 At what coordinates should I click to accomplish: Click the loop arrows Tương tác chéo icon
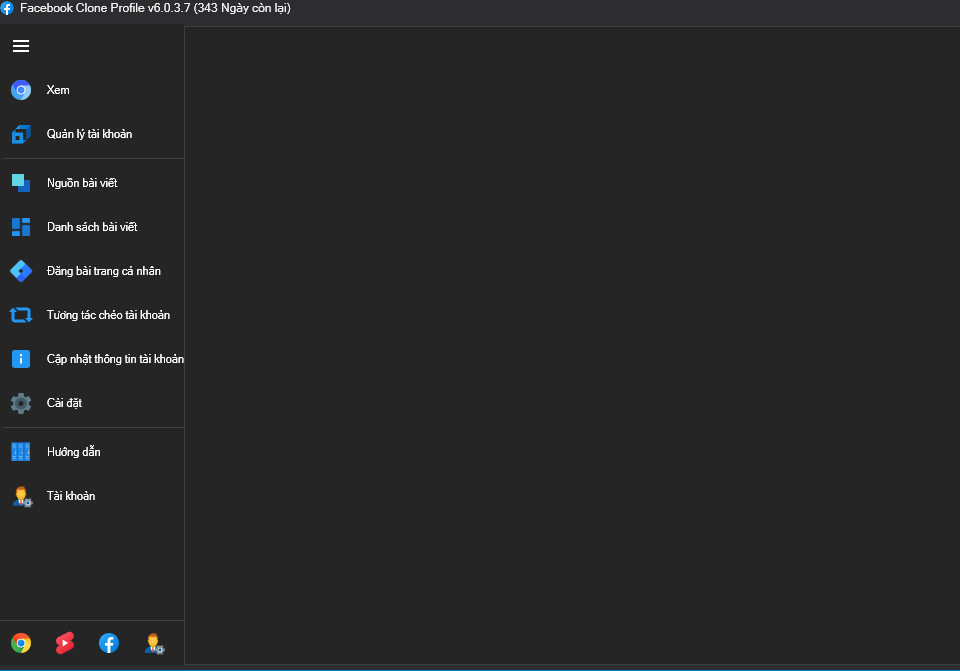point(21,315)
